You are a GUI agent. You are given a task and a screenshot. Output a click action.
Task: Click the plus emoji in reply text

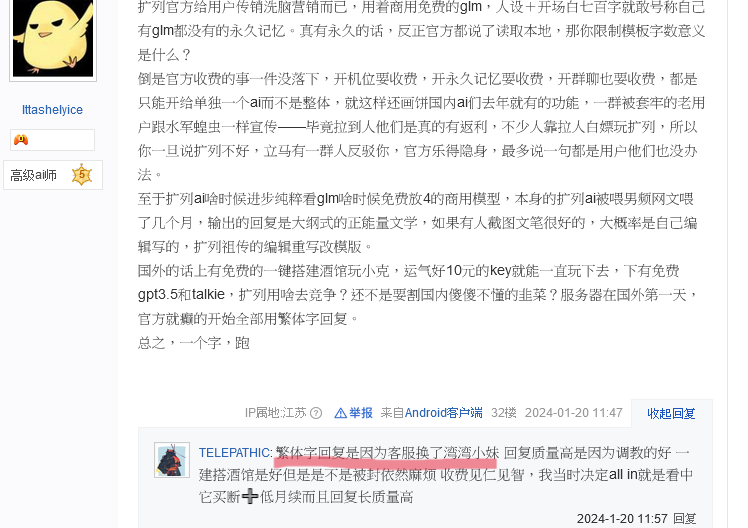click(x=250, y=497)
